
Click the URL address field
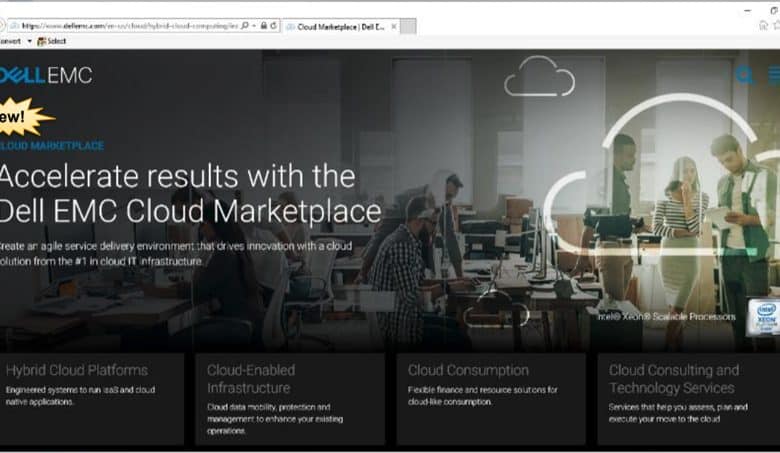[130, 26]
